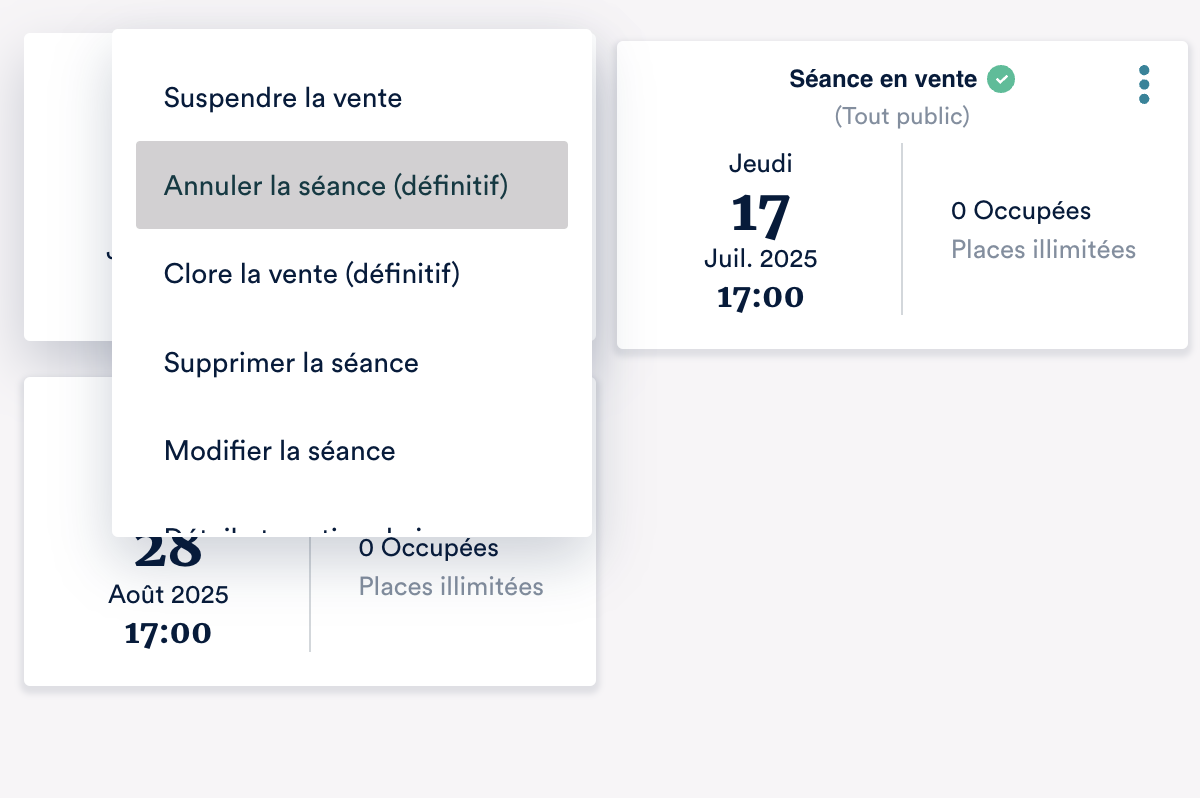Click the Séance en vente status title

coord(883,79)
